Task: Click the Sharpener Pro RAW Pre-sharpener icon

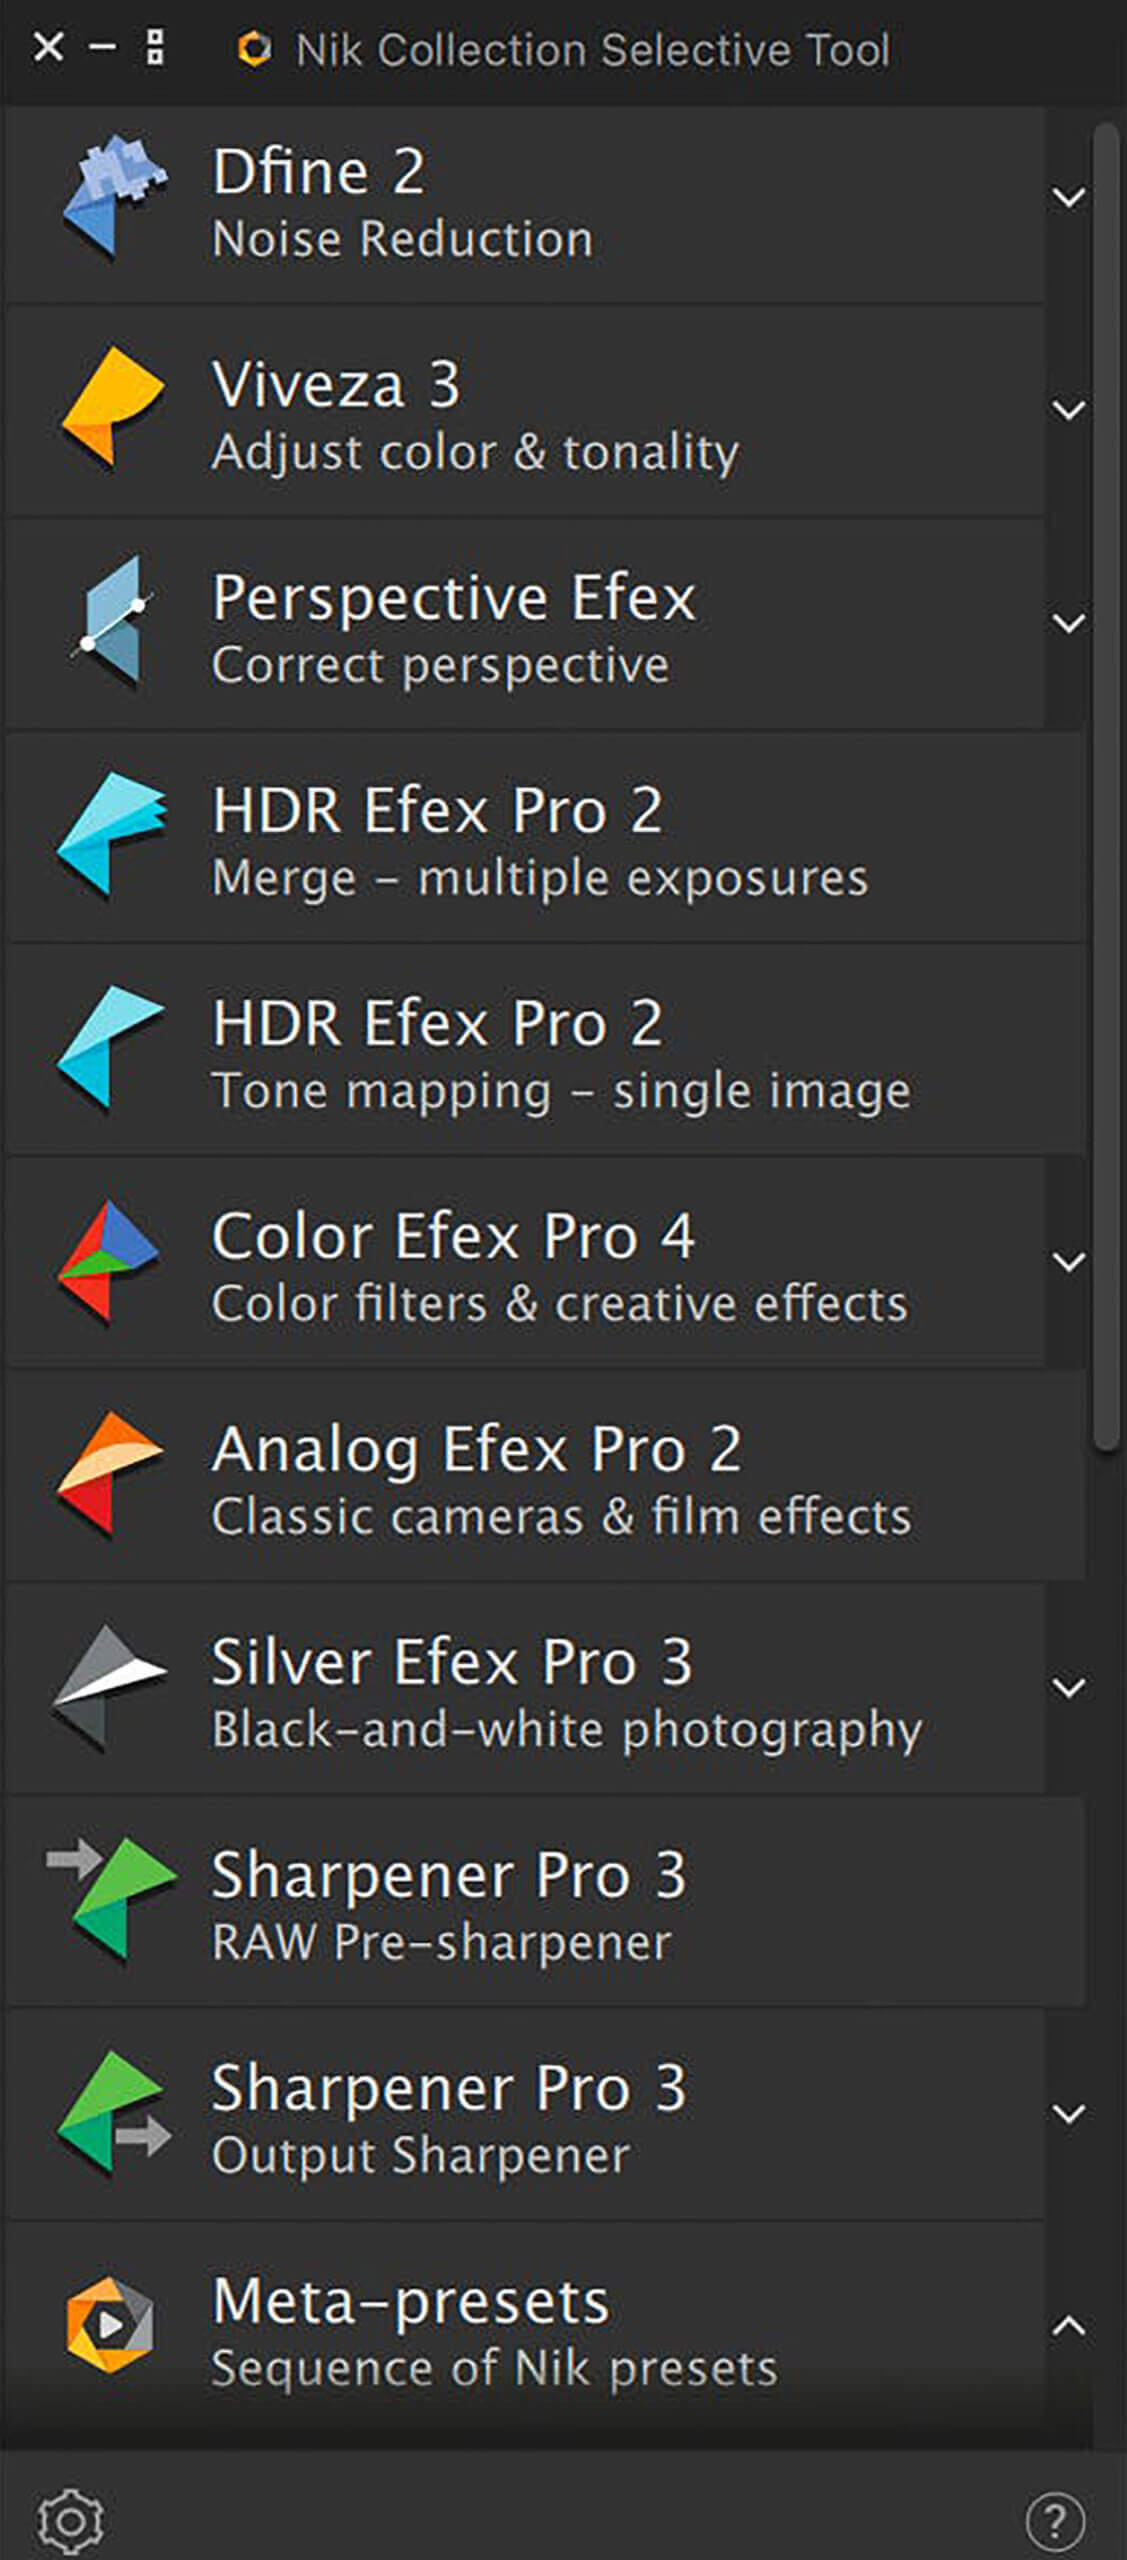Action: coord(112,1900)
